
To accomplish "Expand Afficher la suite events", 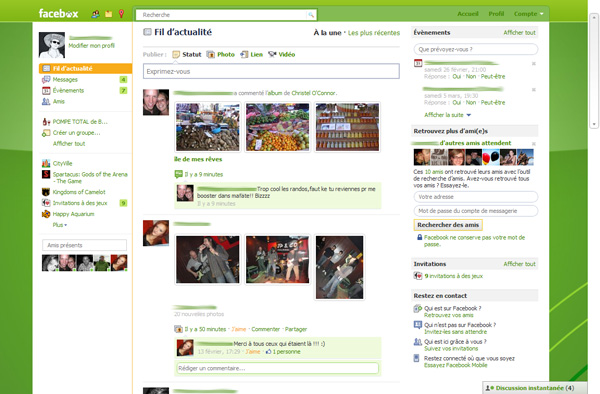I will tap(447, 115).
